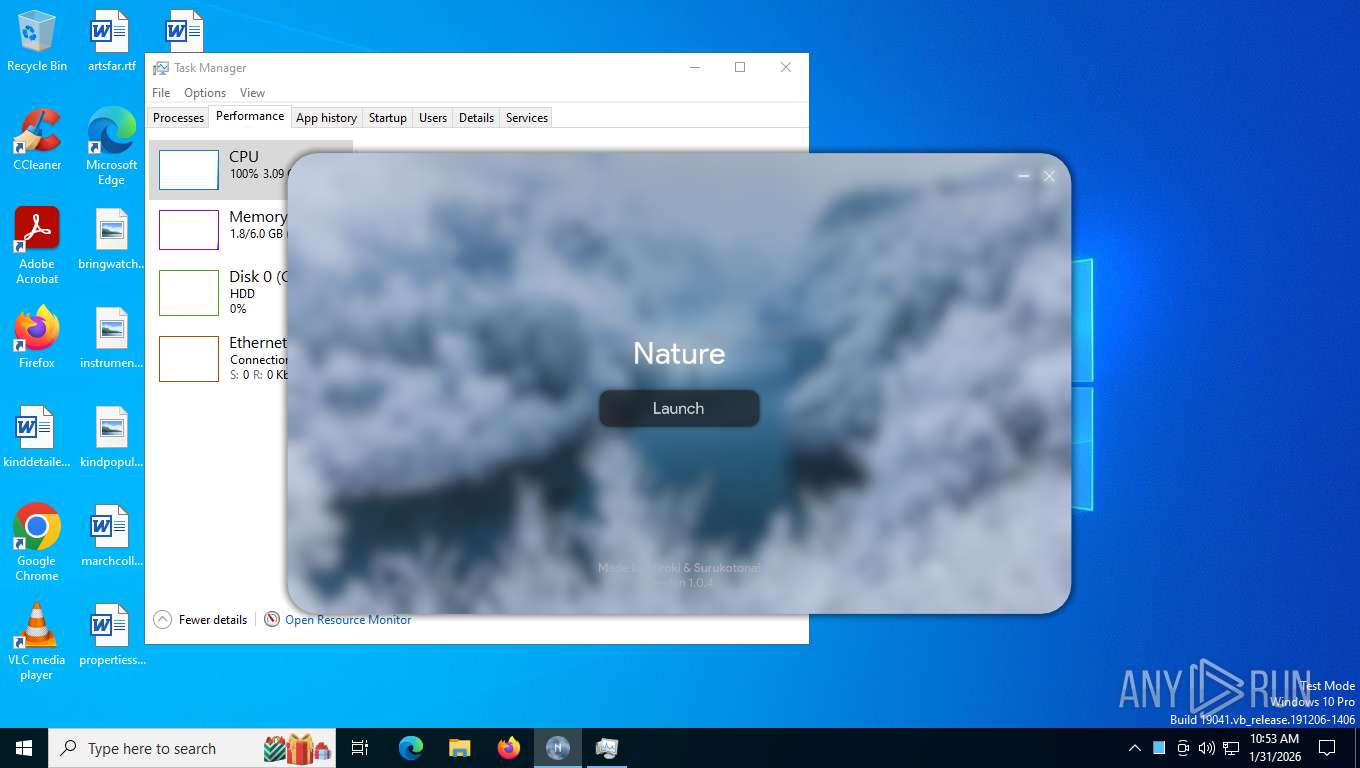Activate the Task Manager taskbar button
Screen dimensions: 1360x768
click(x=607, y=748)
